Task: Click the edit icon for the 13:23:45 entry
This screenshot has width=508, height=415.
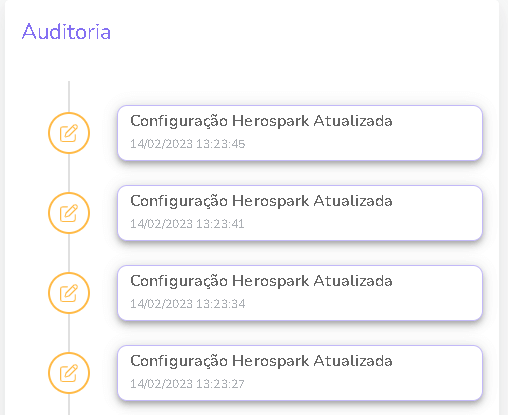Action: tap(69, 133)
